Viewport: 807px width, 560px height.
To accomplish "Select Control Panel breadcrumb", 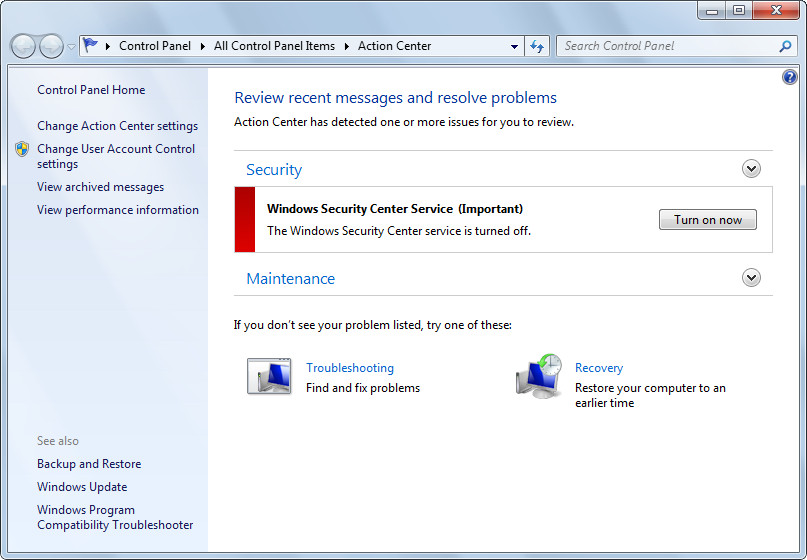I will tap(155, 46).
